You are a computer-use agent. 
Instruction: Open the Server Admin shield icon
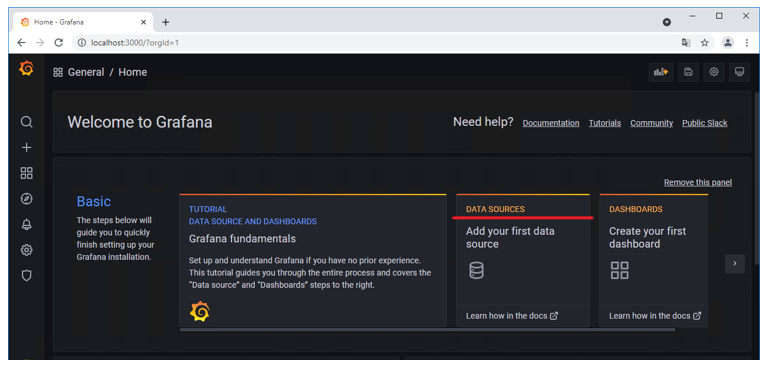pos(27,276)
